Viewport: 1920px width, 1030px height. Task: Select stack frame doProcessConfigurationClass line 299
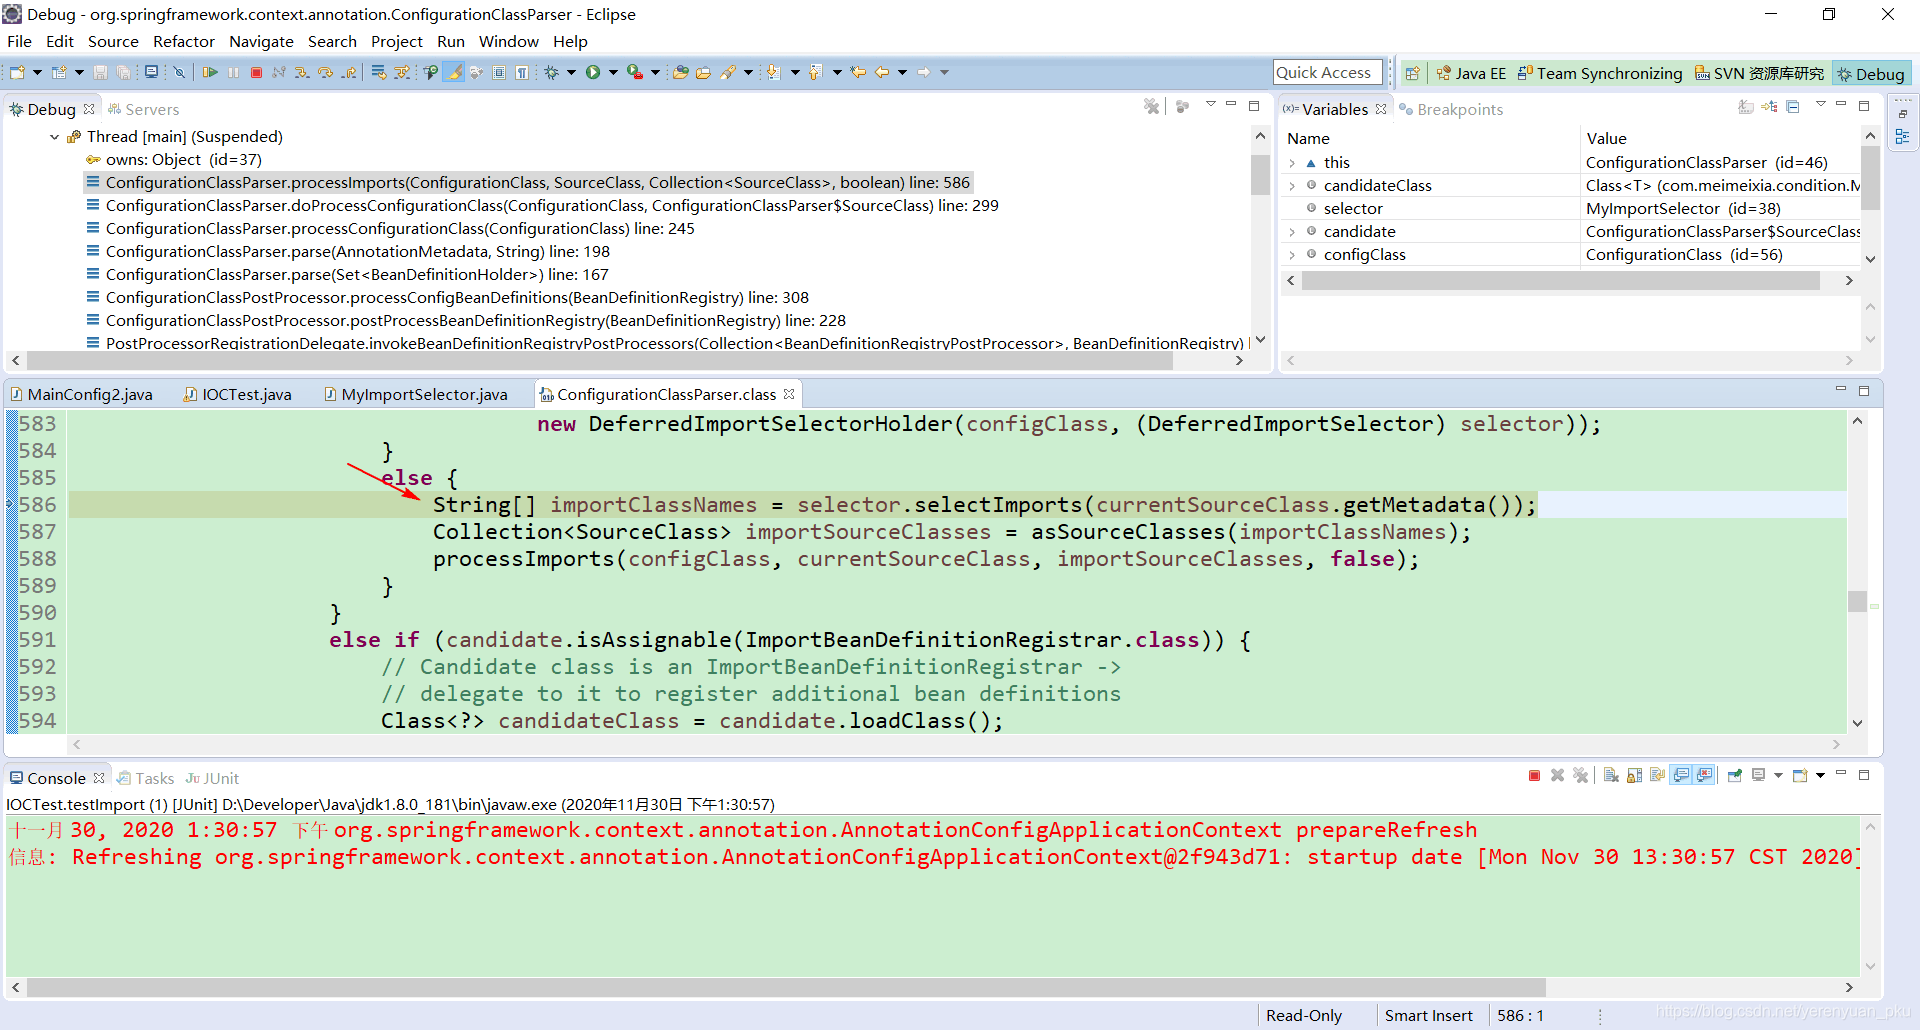pyautogui.click(x=552, y=205)
